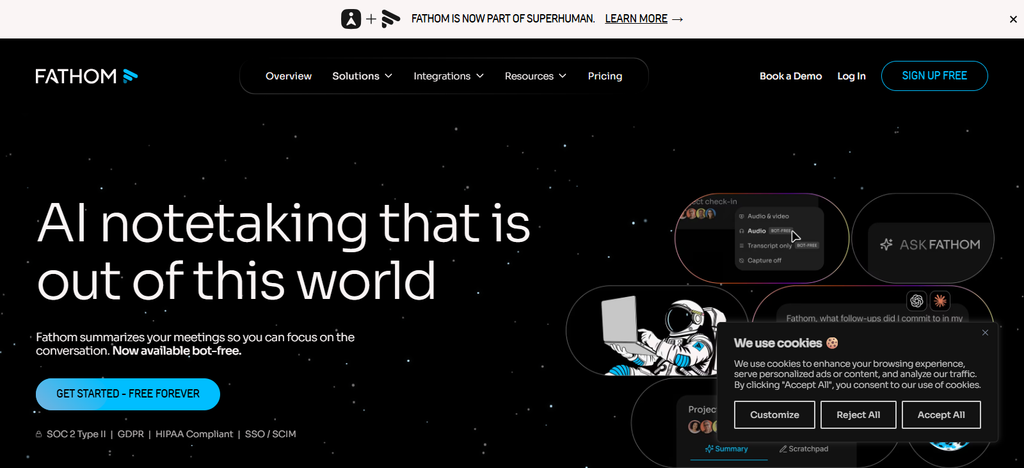Open the Pricing page
The height and width of the screenshot is (468, 1024).
tap(605, 76)
